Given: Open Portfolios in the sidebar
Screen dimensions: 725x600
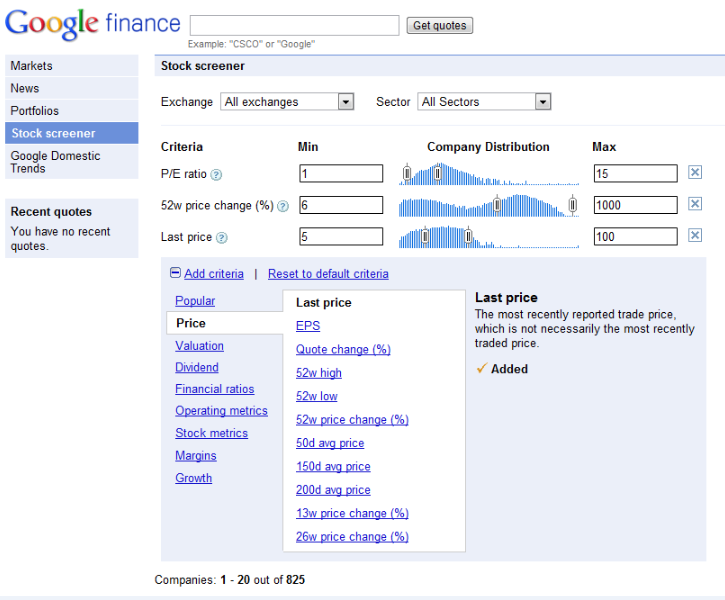Looking at the screenshot, I should [72, 111].
